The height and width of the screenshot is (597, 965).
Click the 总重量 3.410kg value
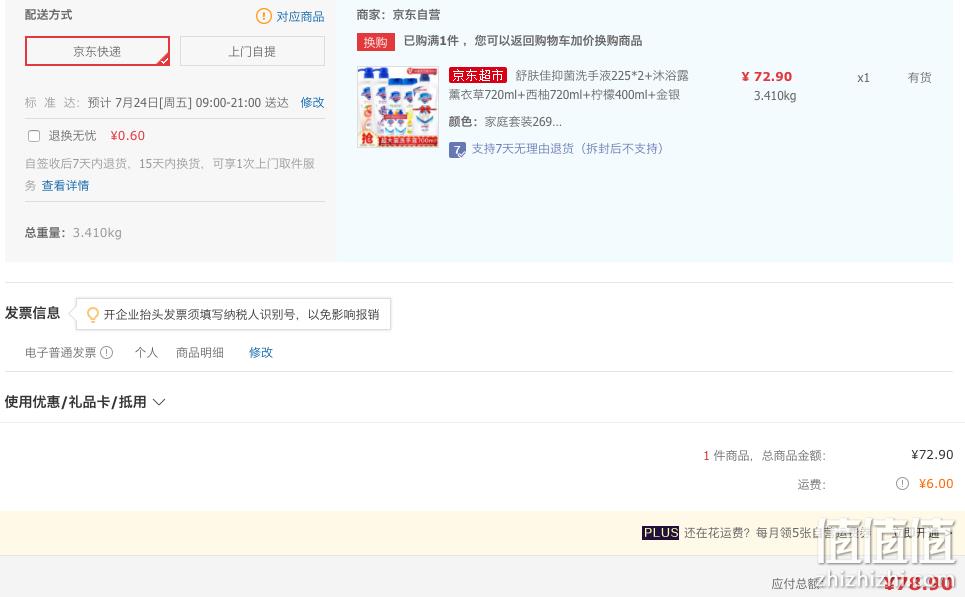tap(97, 233)
